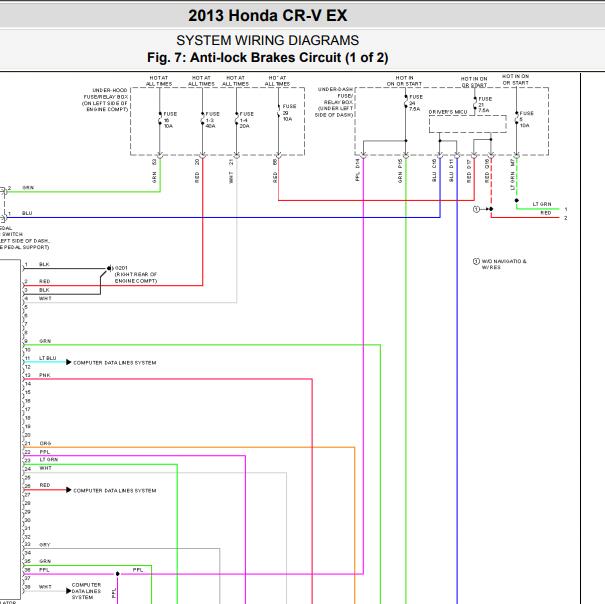Click the 'FUSE 1-3 40A' label
This screenshot has width=605, height=604.
coord(213,120)
